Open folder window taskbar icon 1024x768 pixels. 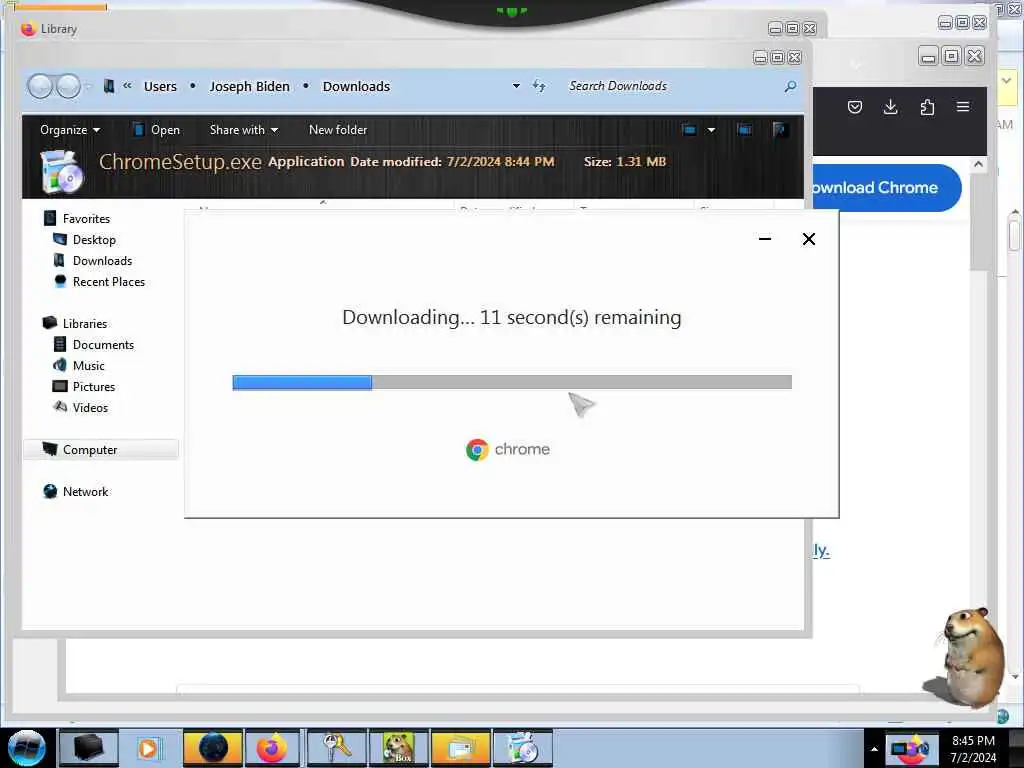(x=460, y=748)
